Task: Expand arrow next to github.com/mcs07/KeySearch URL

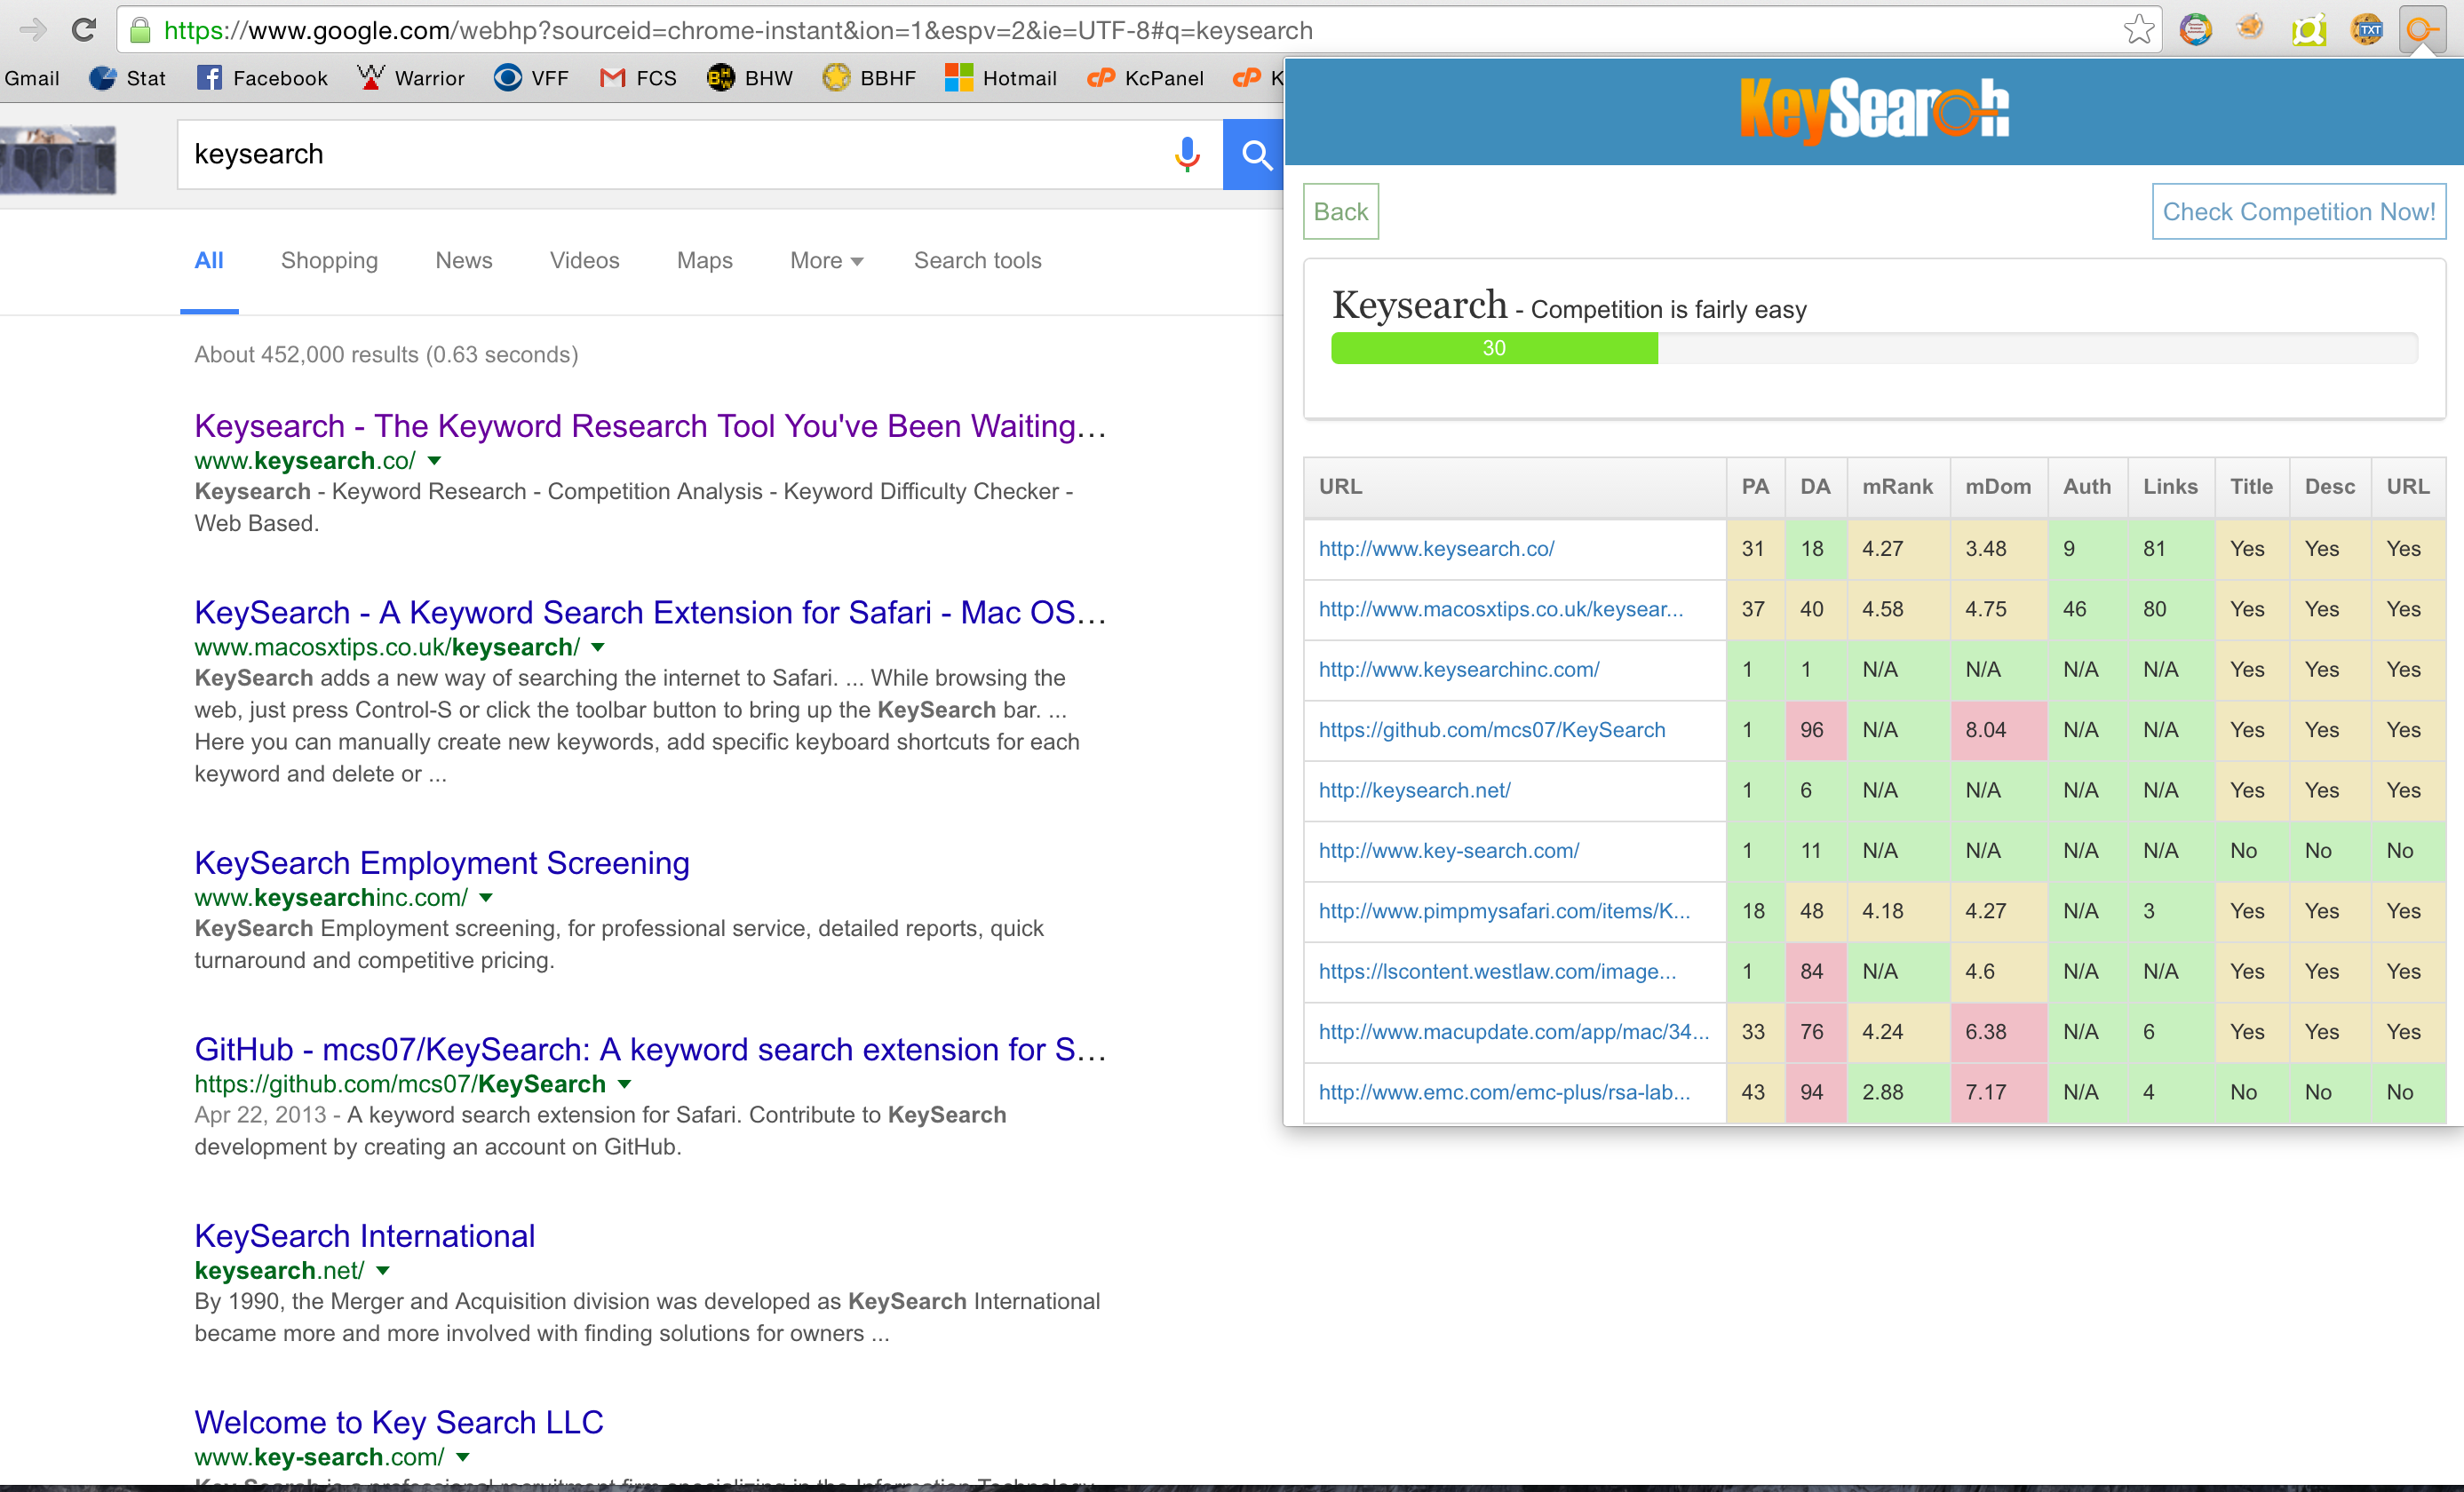Action: (x=625, y=1084)
